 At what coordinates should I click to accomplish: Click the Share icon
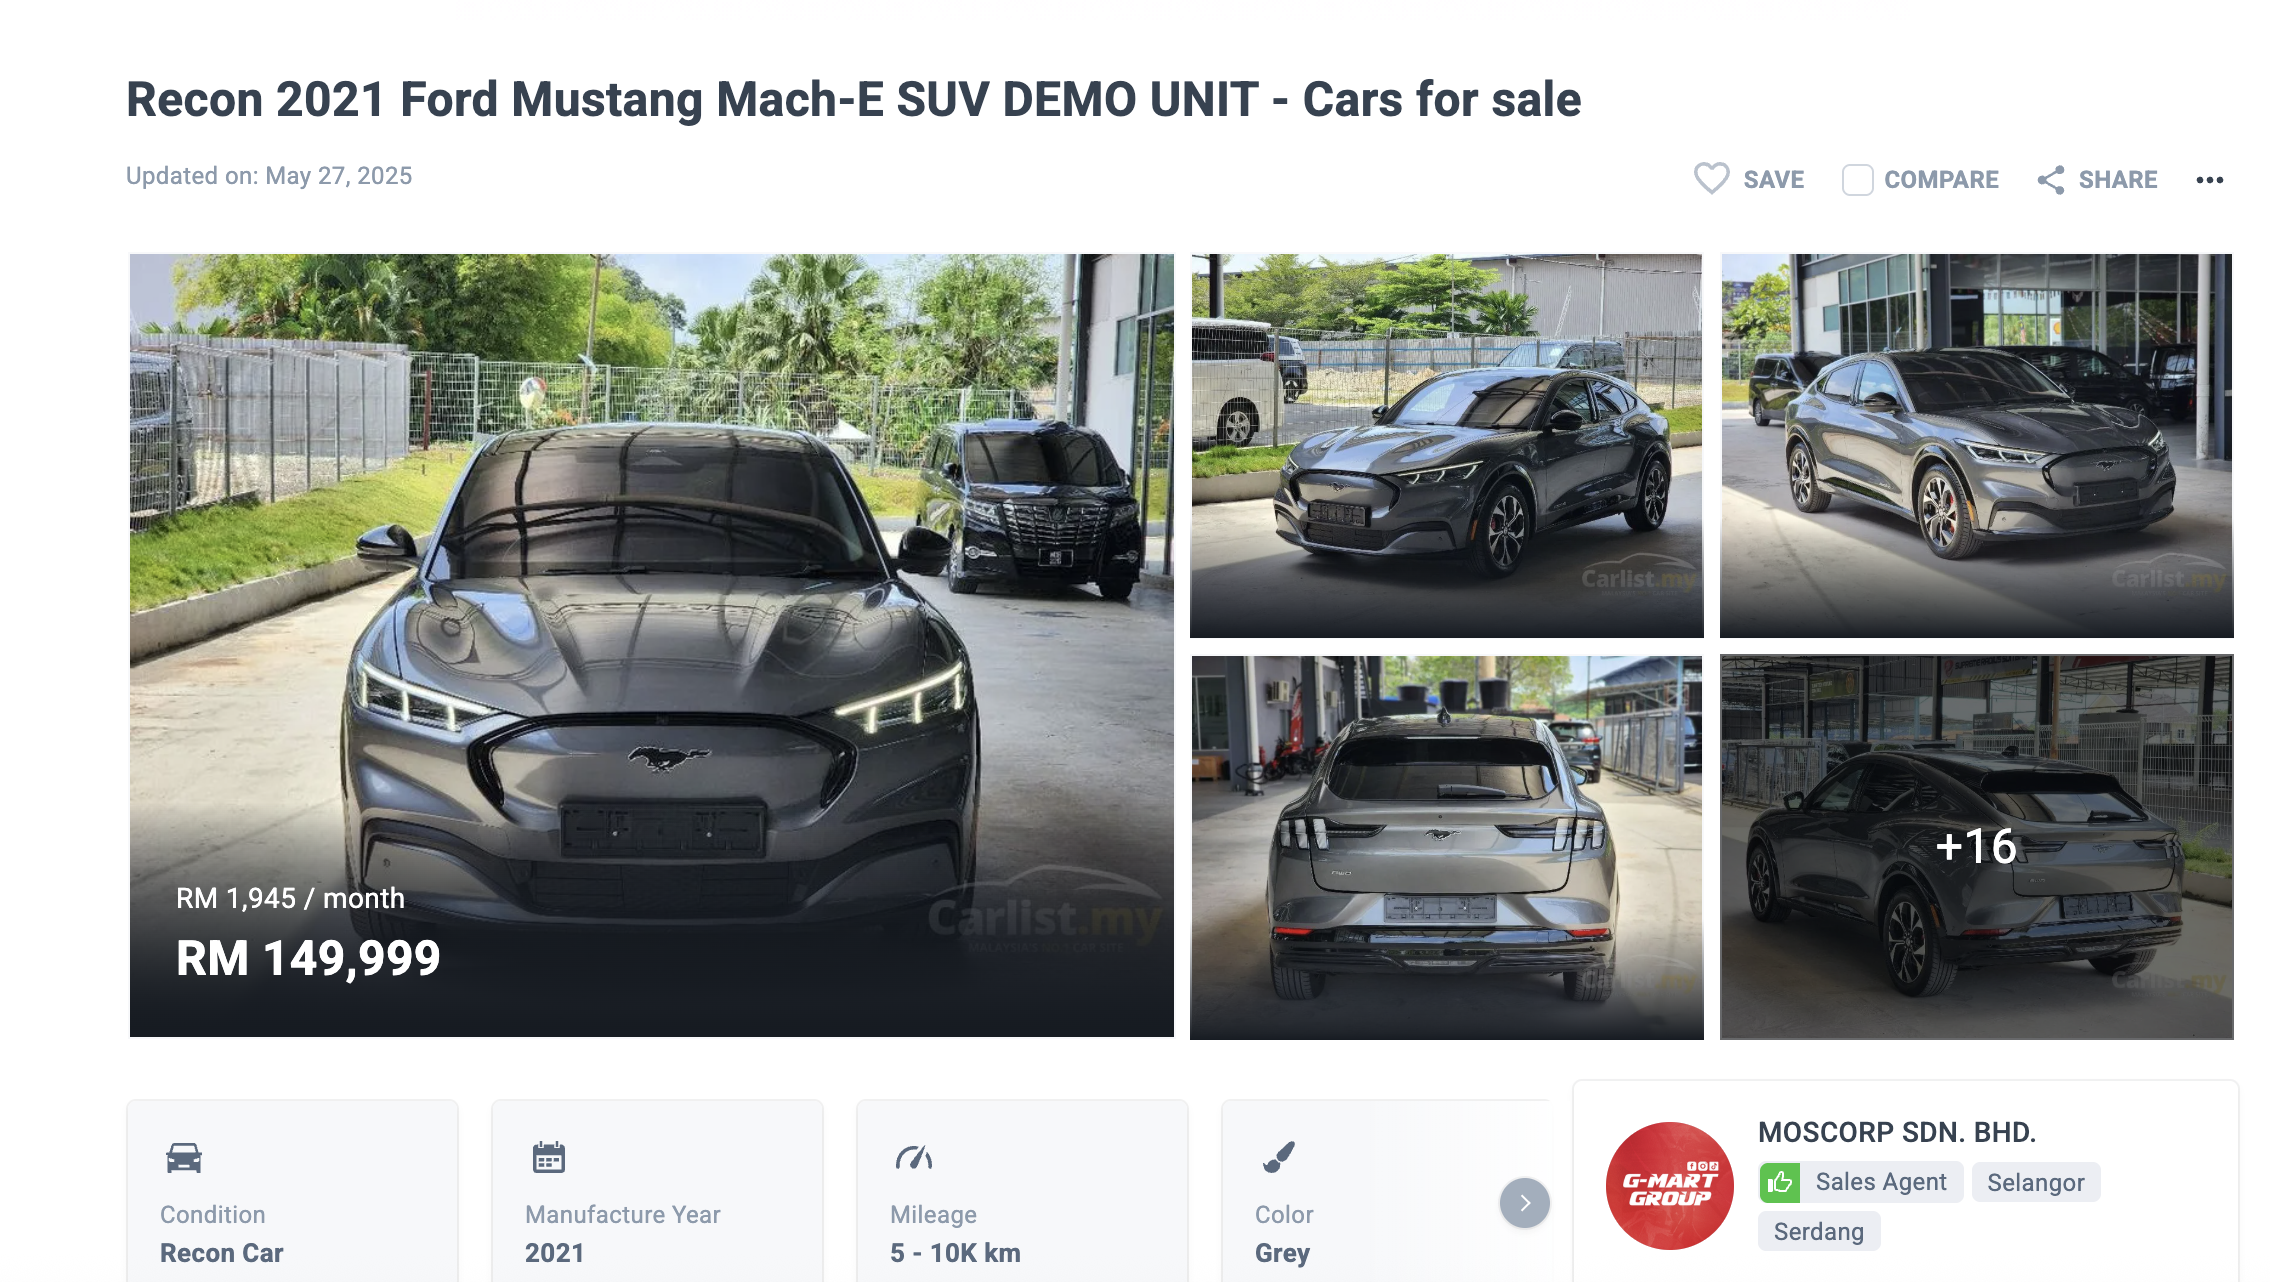point(2051,180)
